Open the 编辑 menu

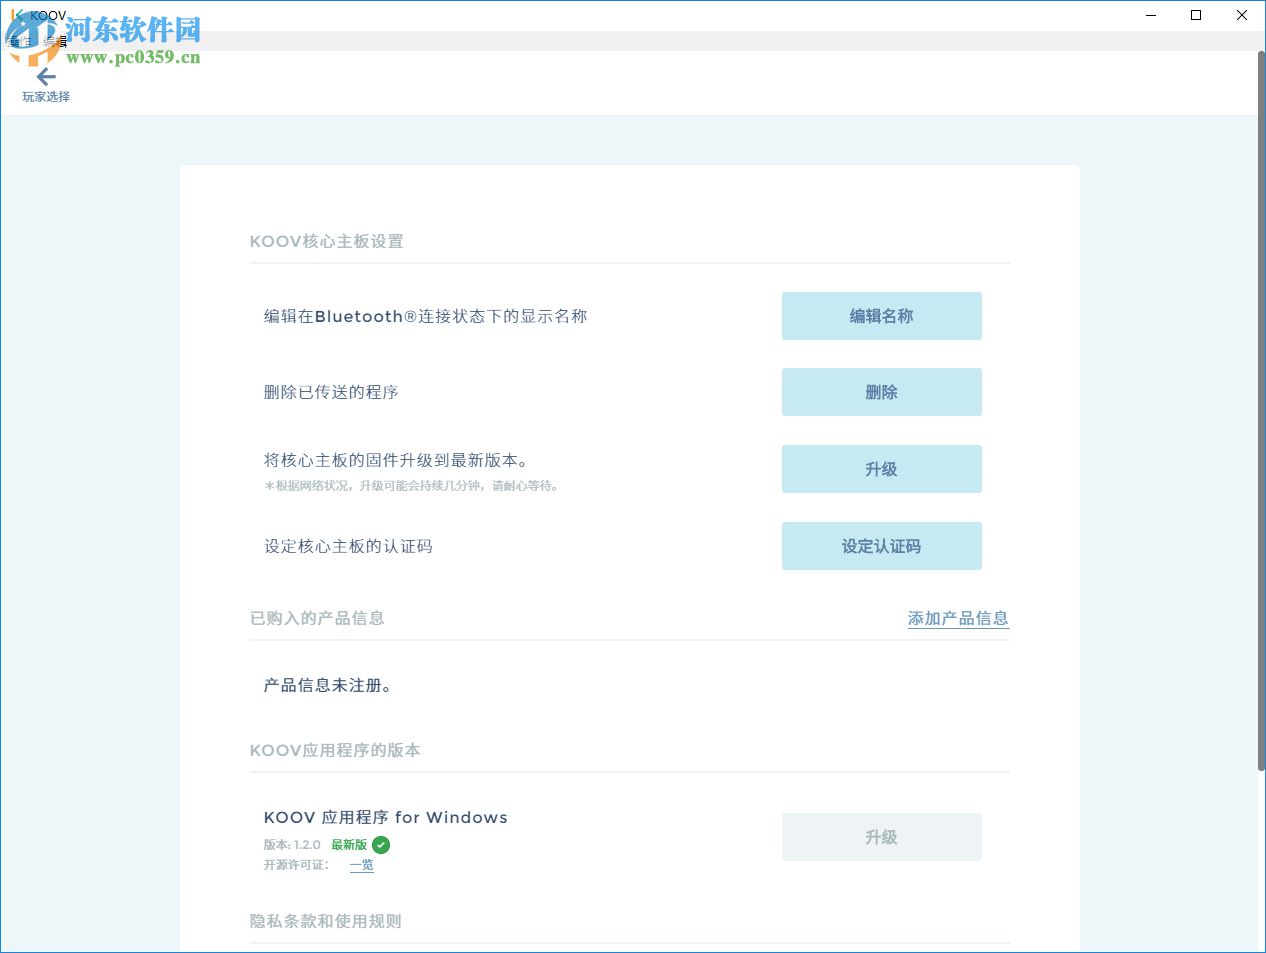[x=55, y=41]
